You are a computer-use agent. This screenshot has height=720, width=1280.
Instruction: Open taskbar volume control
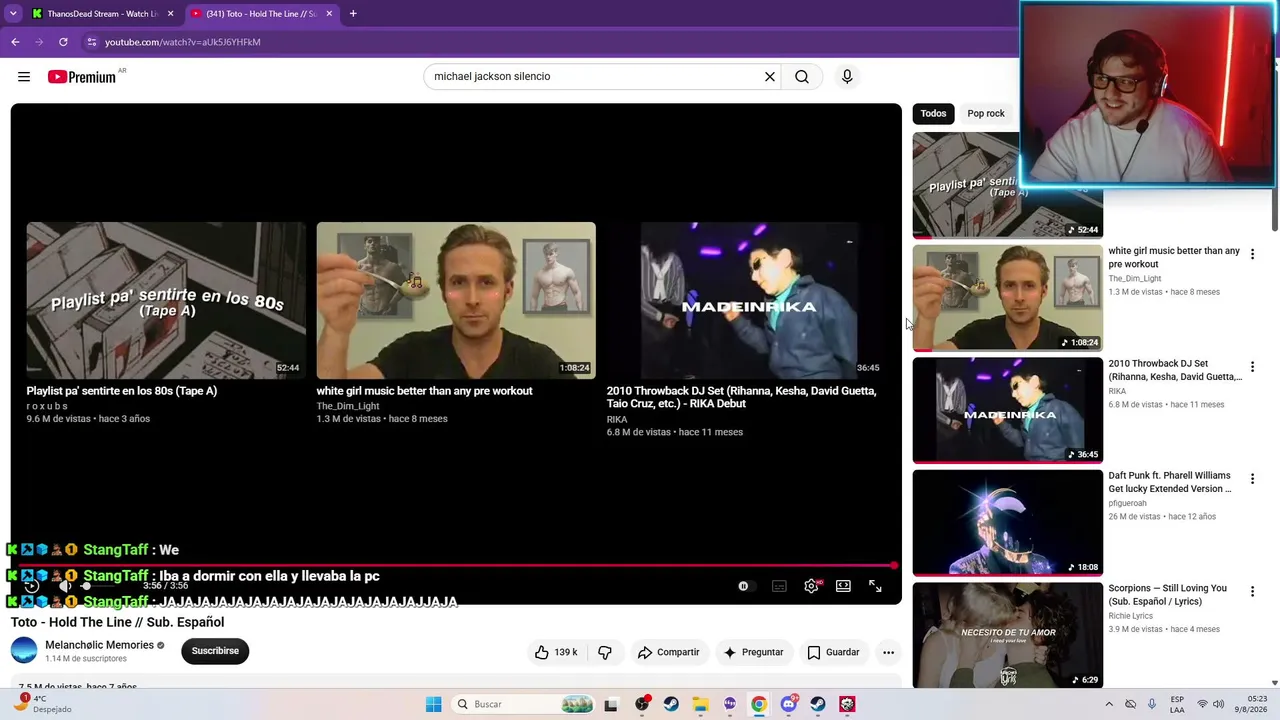1219,704
